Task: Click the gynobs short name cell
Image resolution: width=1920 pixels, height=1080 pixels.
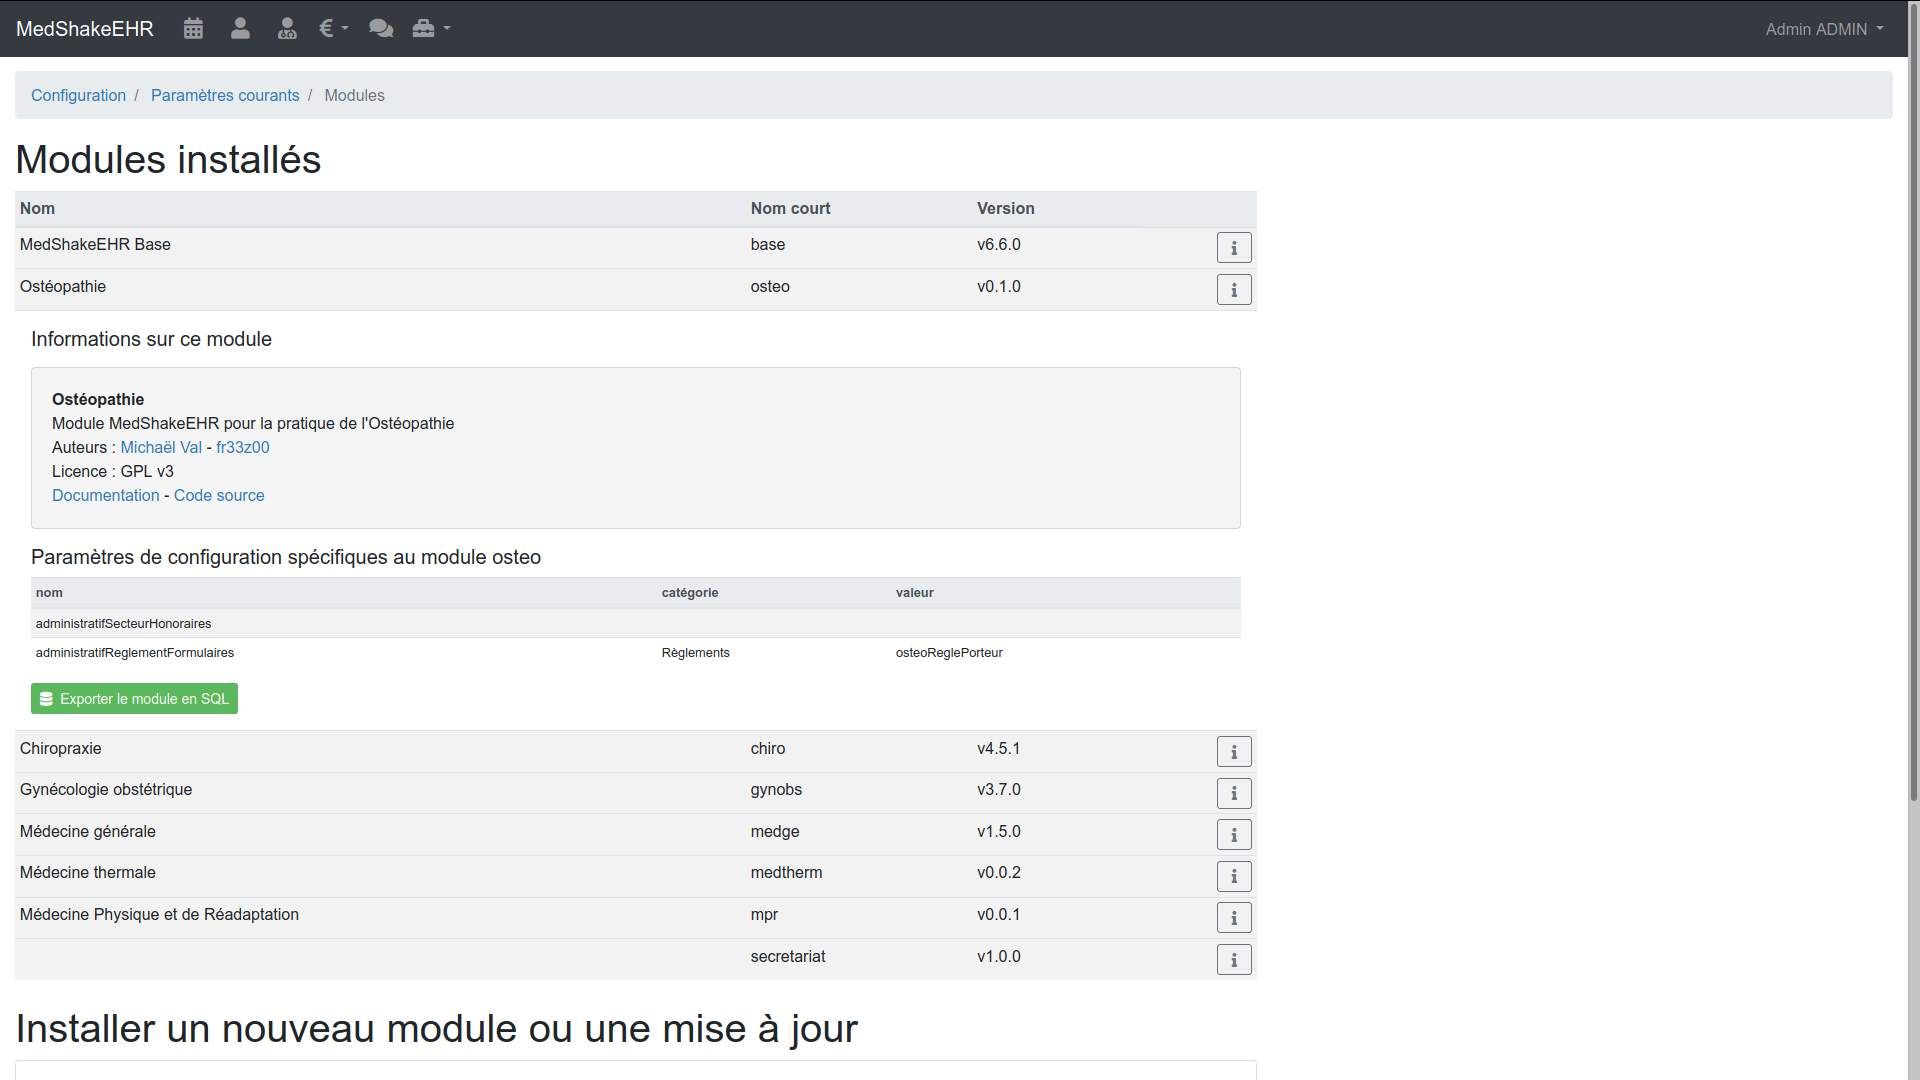Action: pyautogui.click(x=776, y=789)
